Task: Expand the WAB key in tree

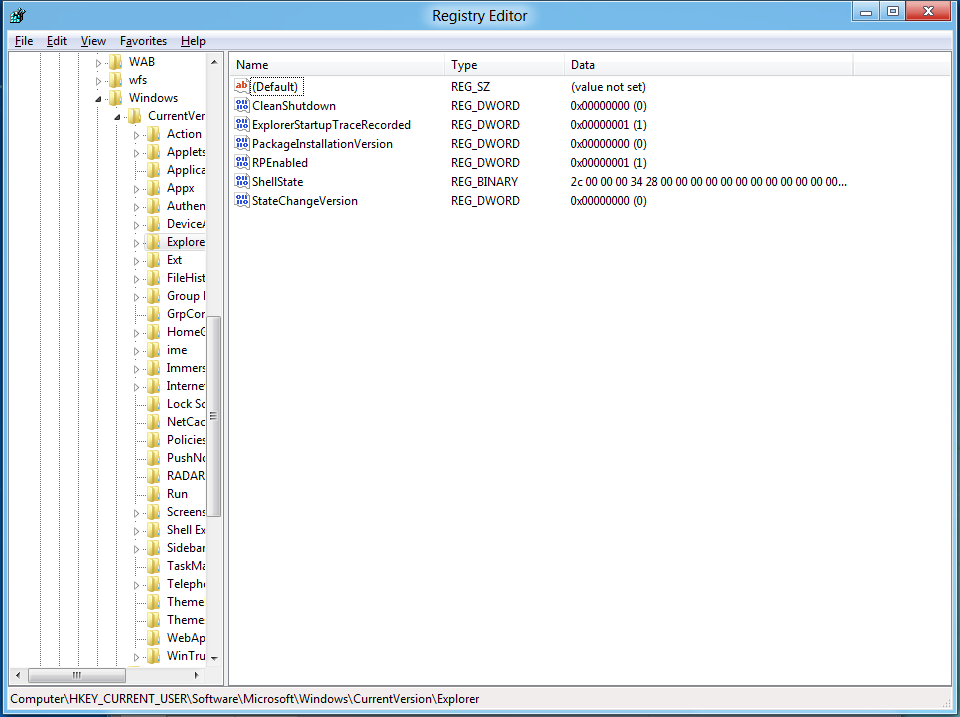Action: (99, 62)
